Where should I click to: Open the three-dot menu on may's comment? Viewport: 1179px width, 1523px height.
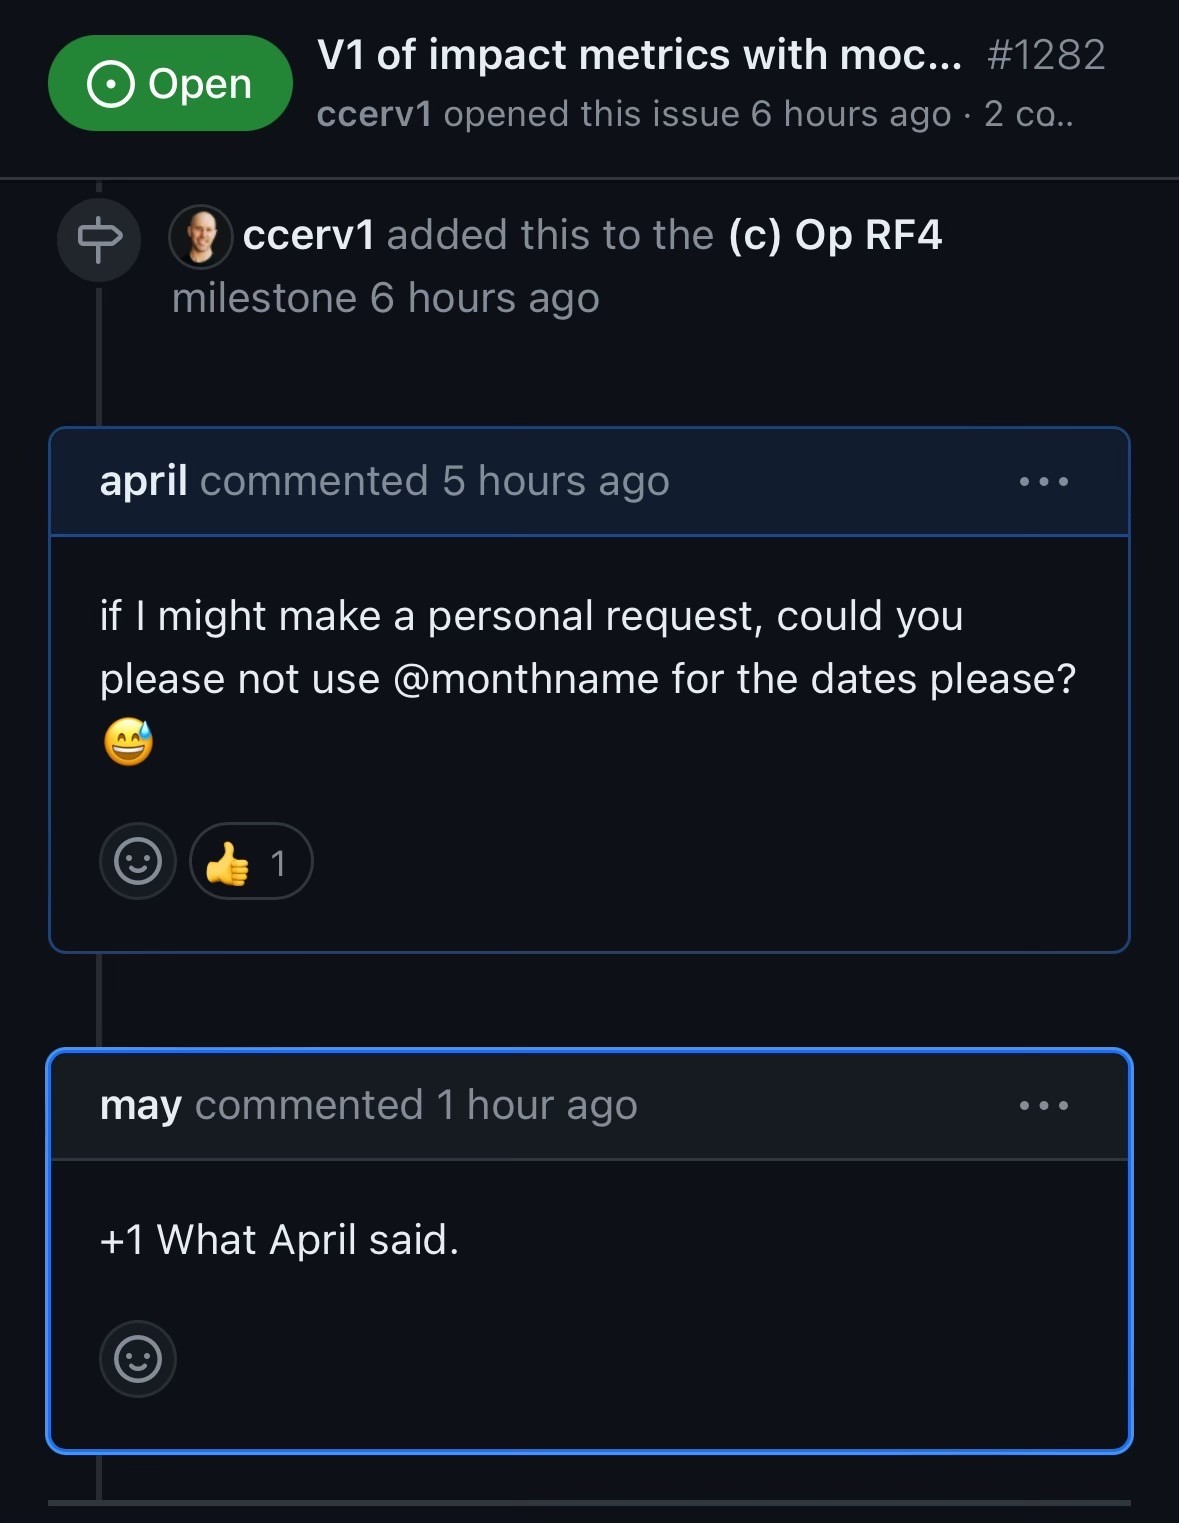(x=1043, y=1106)
